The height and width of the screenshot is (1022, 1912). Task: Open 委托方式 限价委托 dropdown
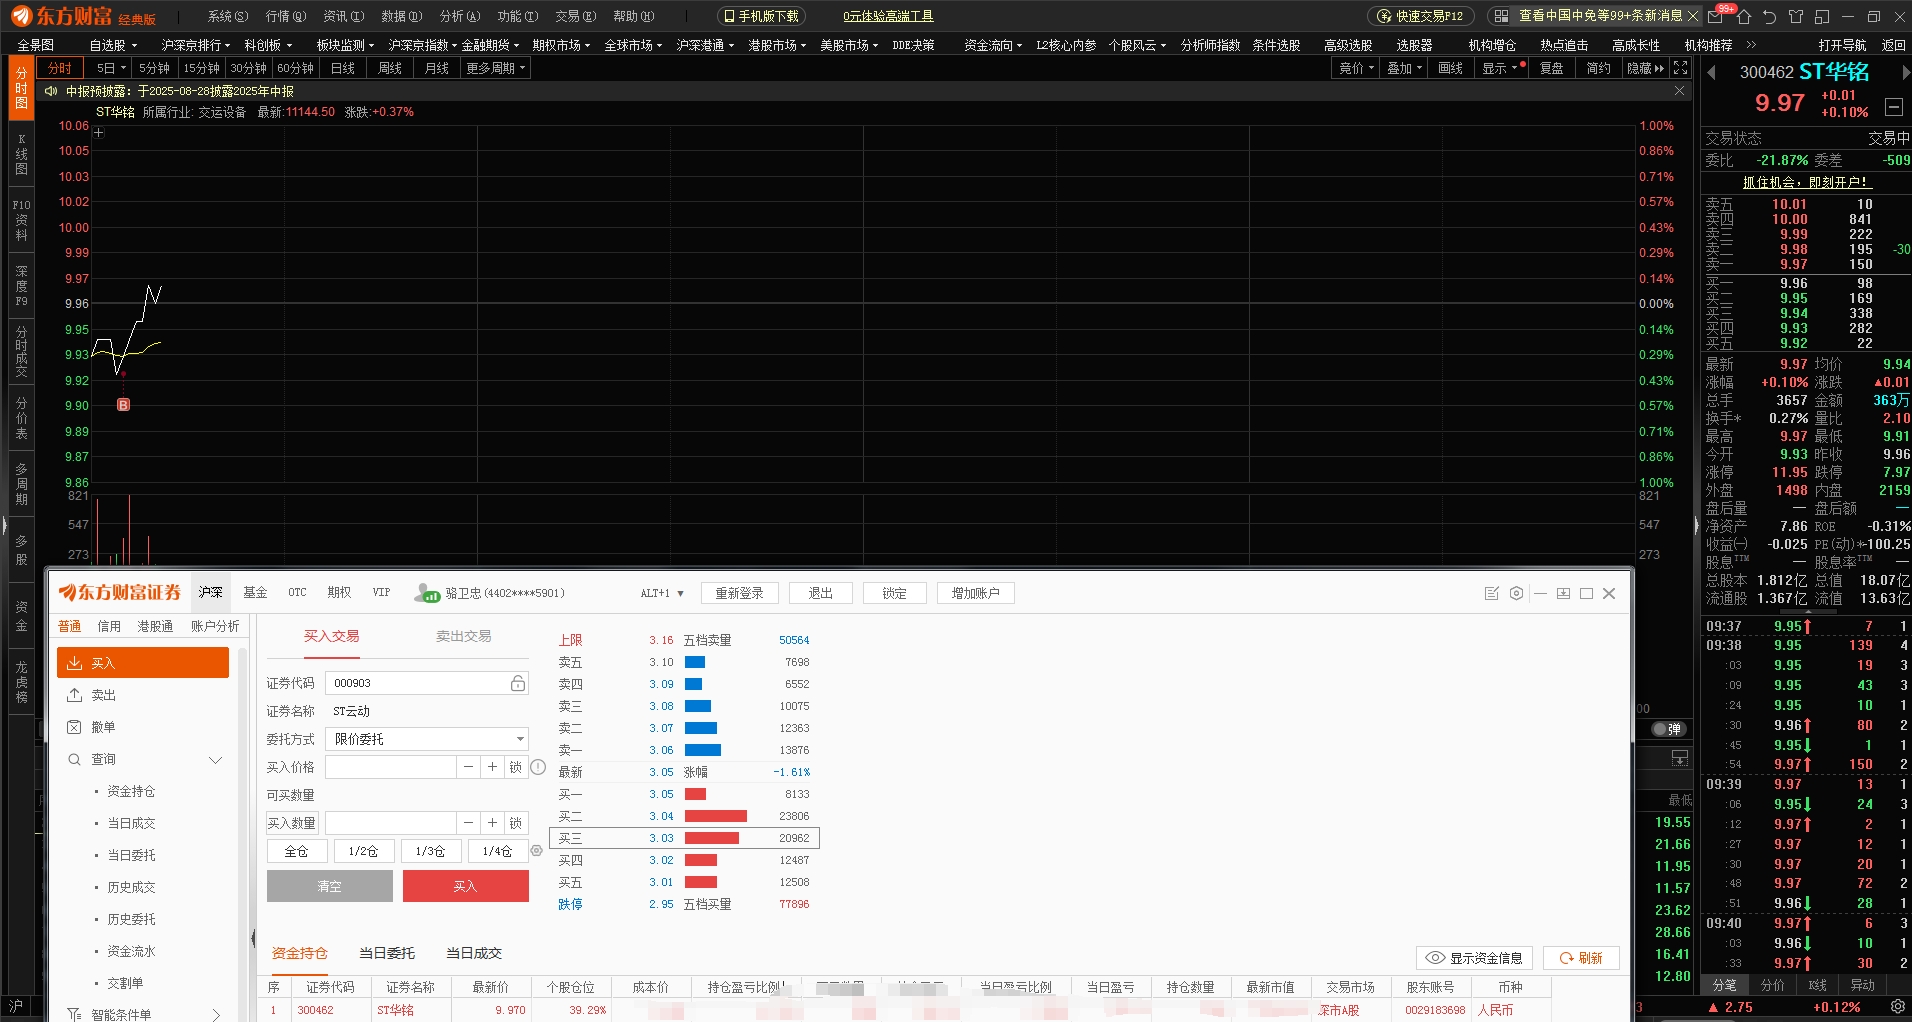(427, 739)
